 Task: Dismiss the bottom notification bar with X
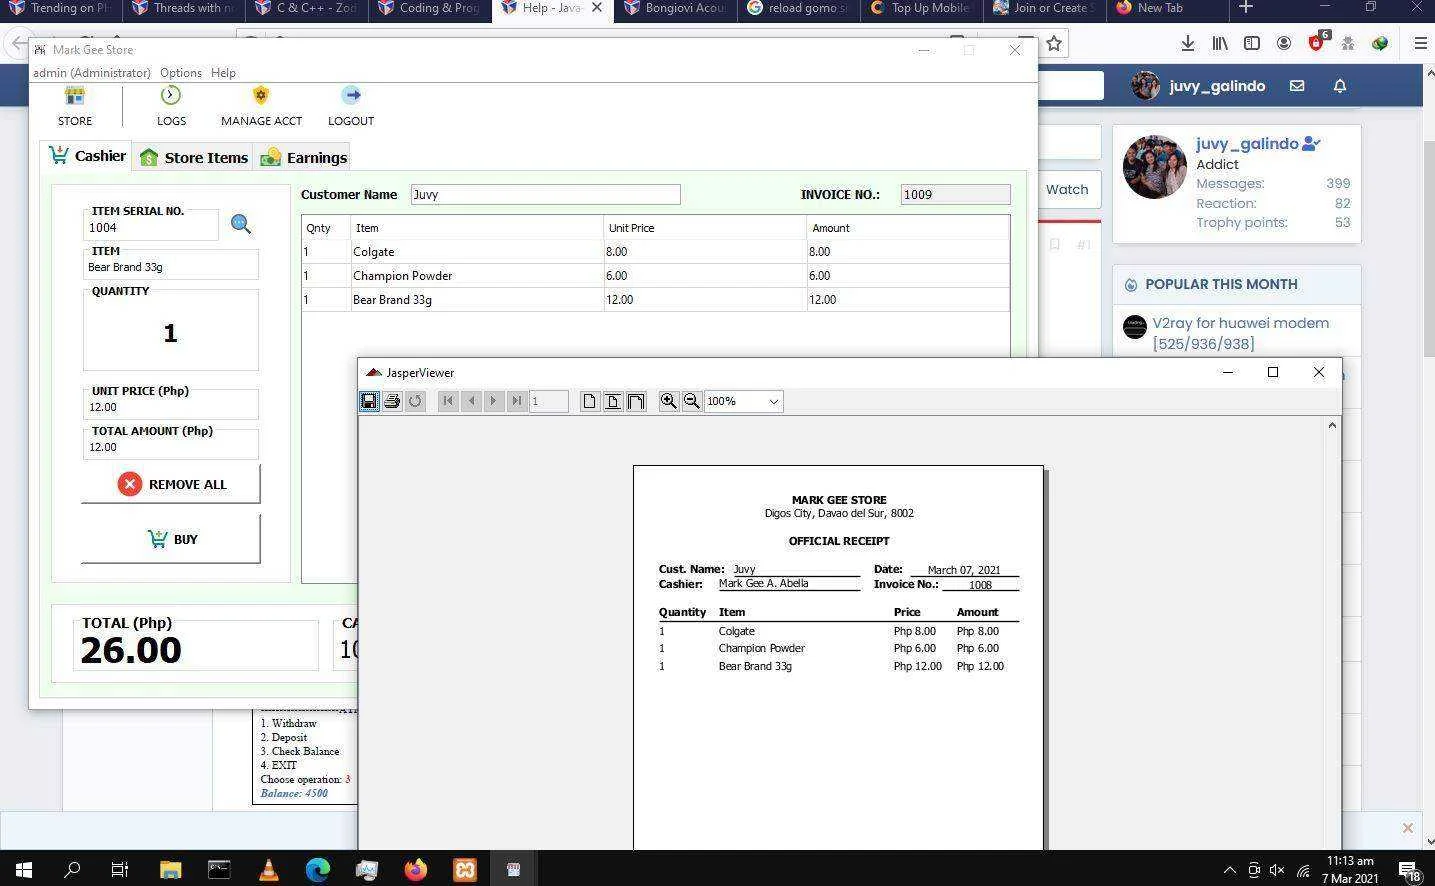pos(1407,828)
